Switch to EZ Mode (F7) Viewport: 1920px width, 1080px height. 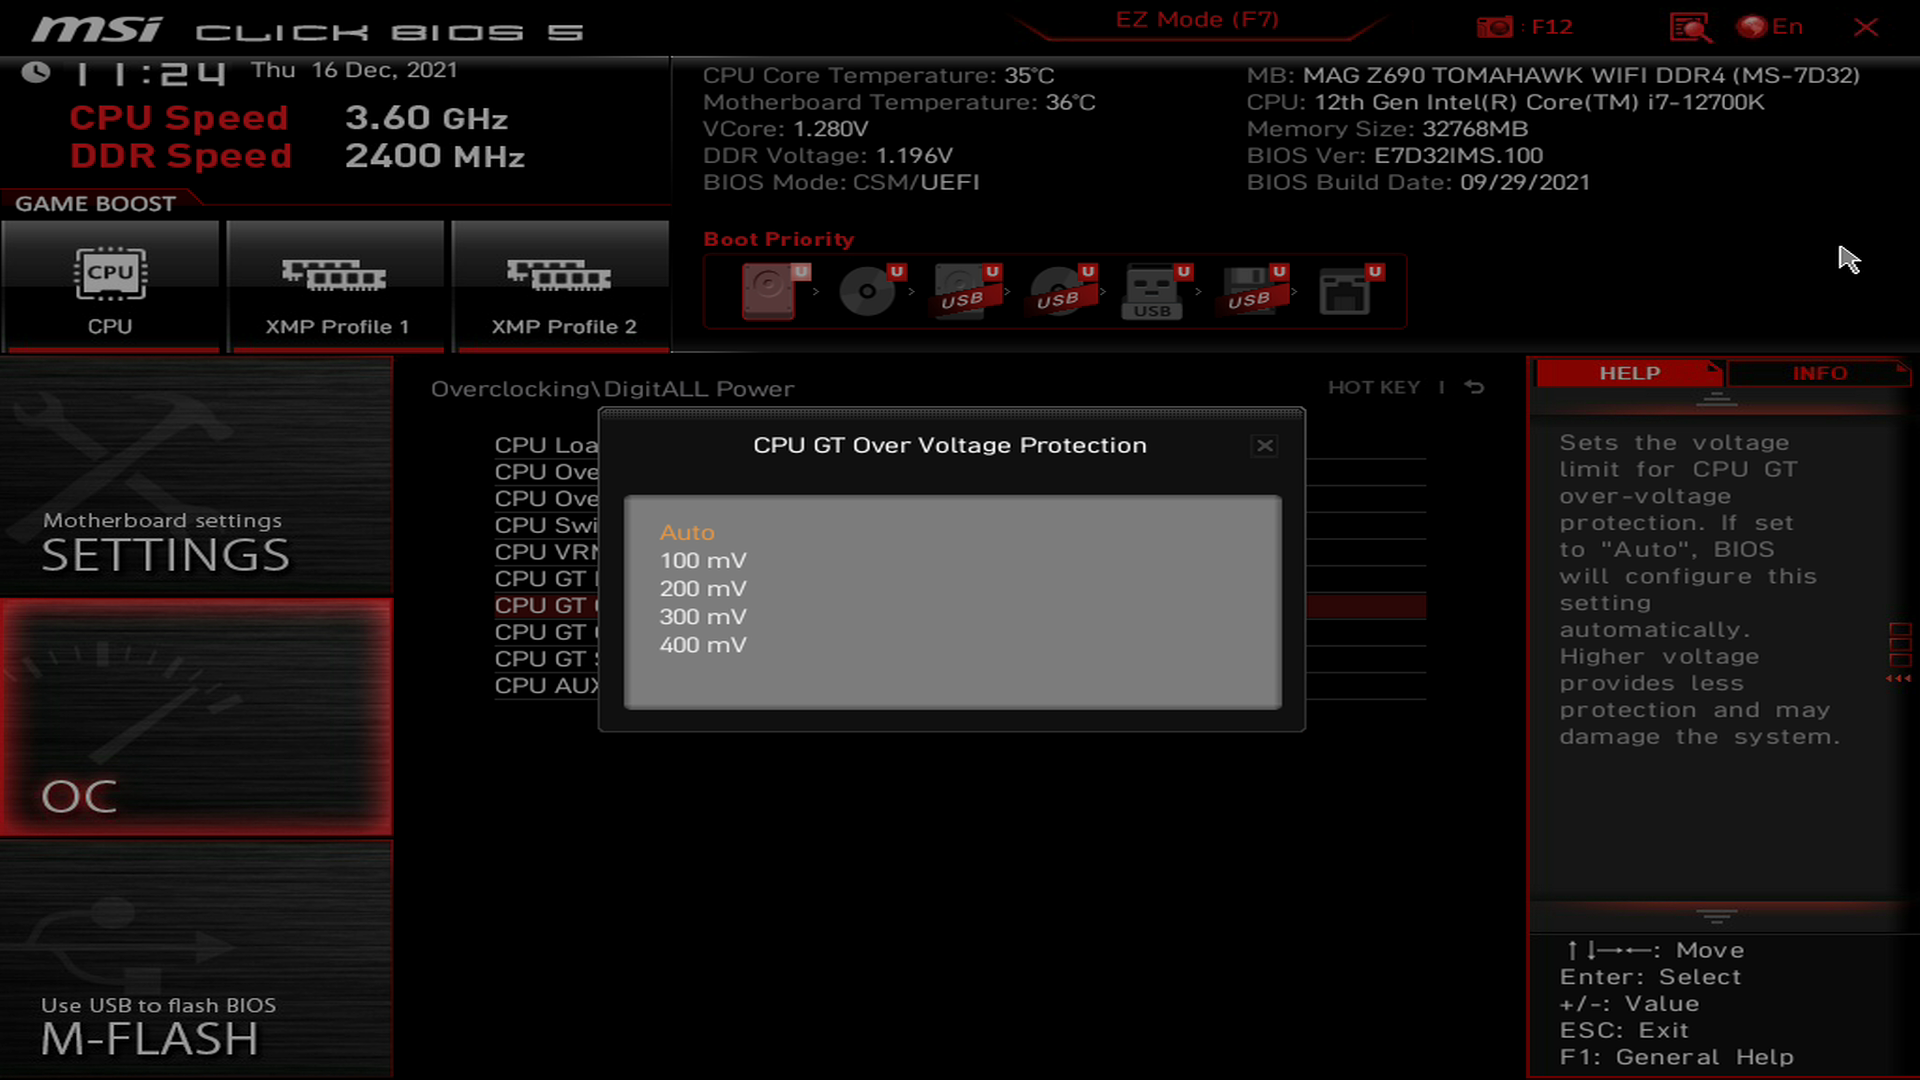click(1197, 20)
